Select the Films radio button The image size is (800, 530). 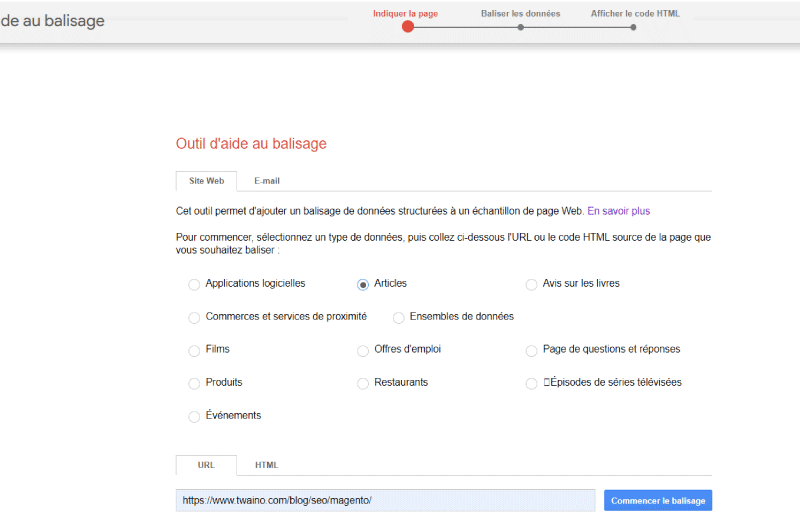(x=194, y=351)
